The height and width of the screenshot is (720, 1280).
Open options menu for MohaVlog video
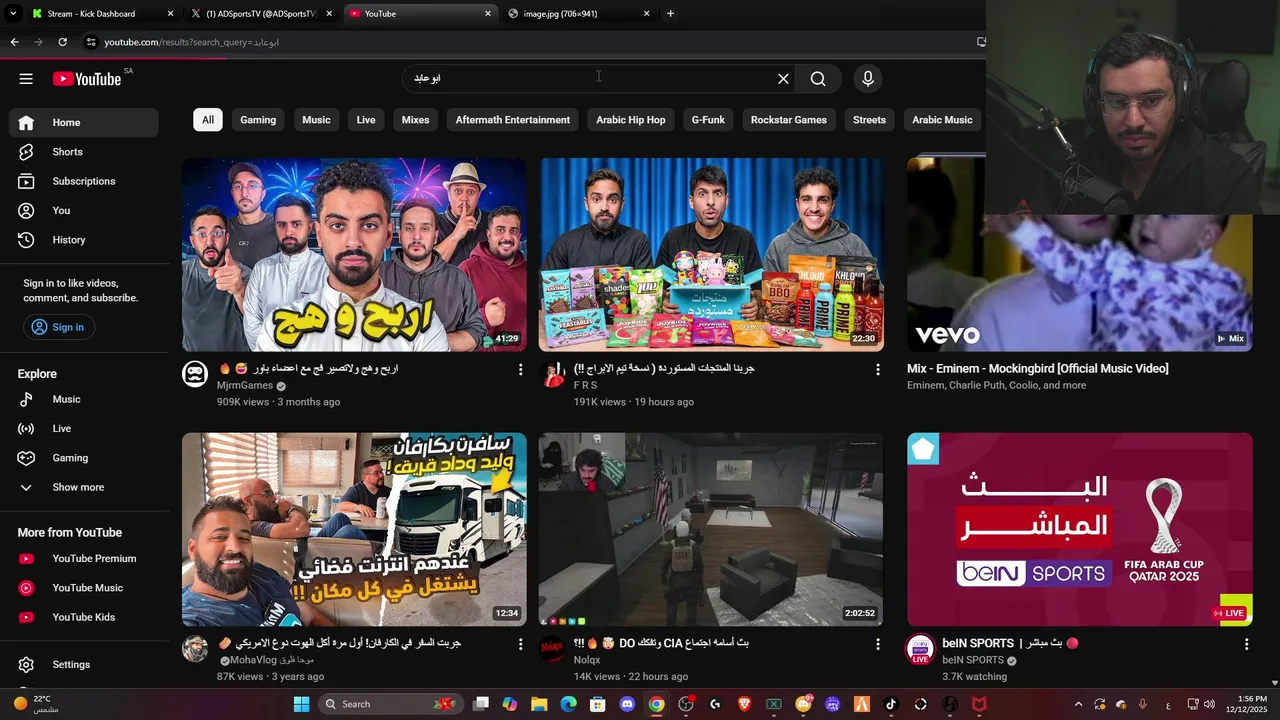coord(520,645)
